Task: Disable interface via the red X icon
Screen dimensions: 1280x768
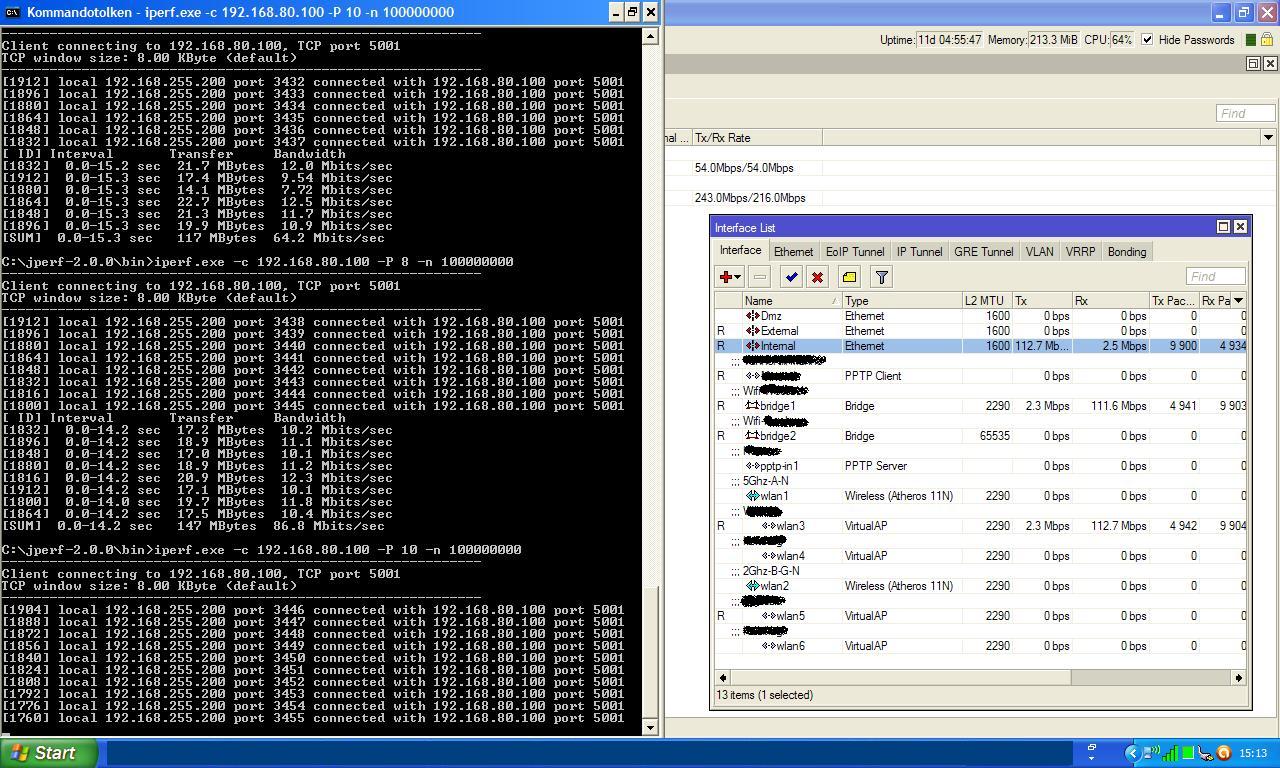Action: click(818, 277)
